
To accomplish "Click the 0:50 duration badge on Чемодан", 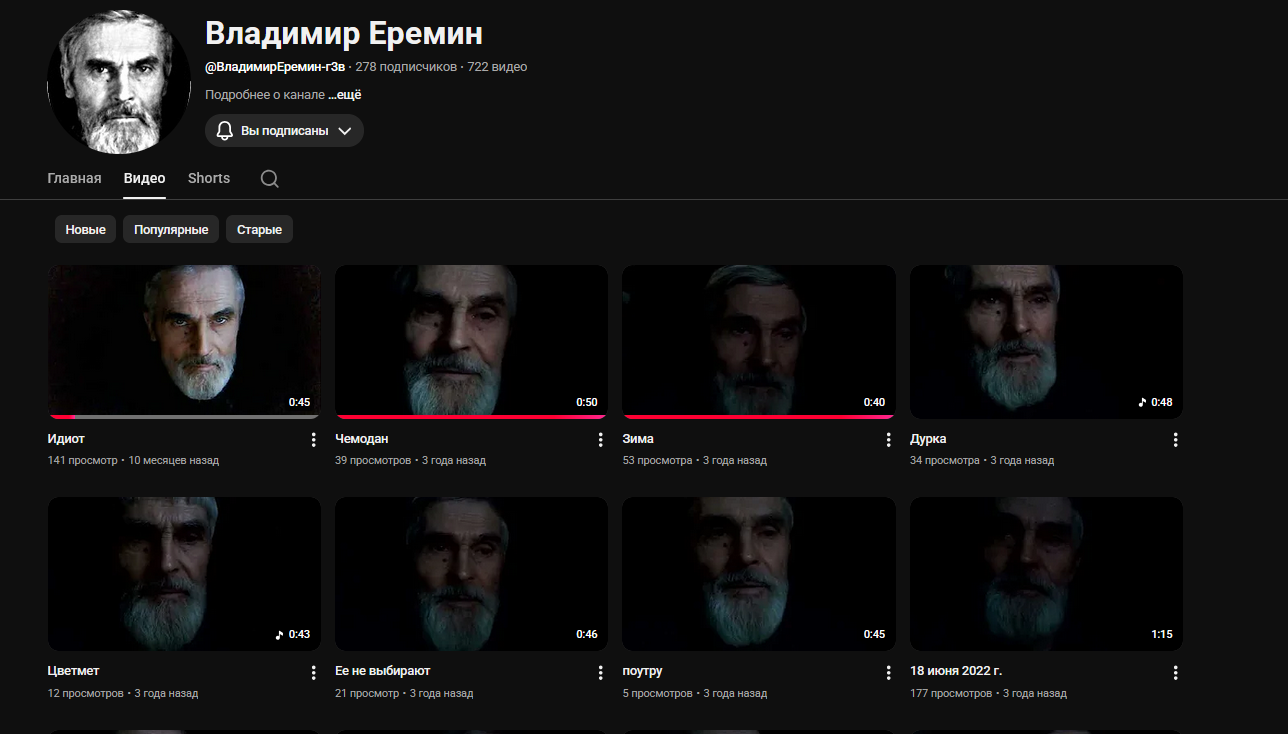I will tap(587, 402).
